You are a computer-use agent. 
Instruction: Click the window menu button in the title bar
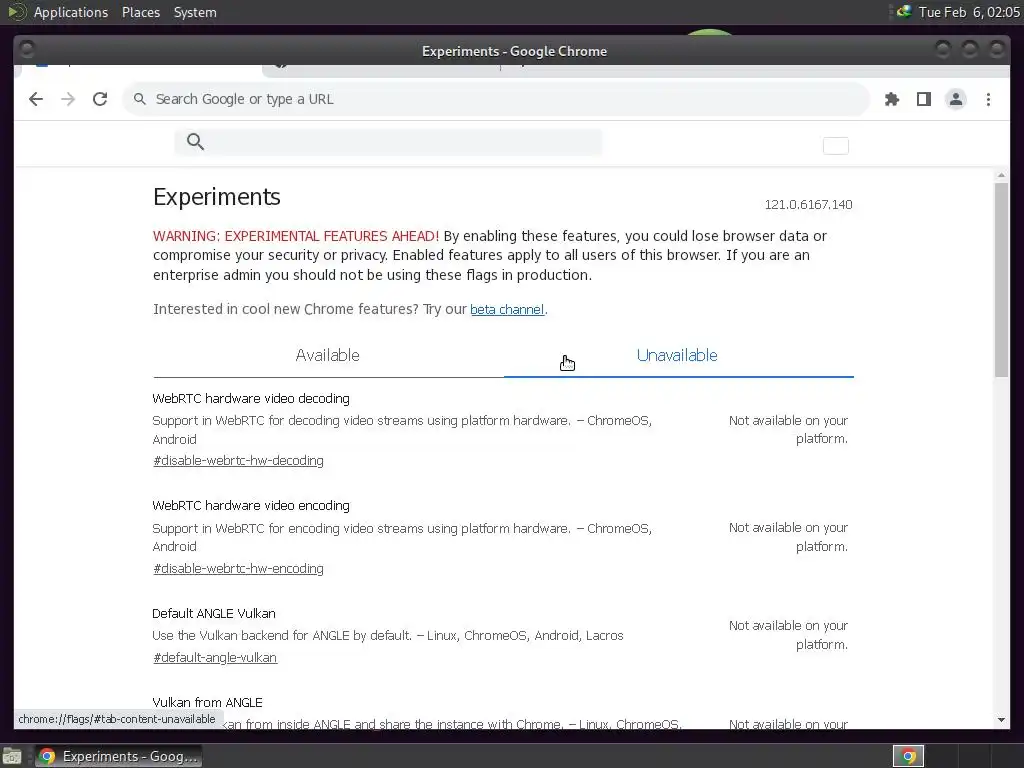[27, 50]
